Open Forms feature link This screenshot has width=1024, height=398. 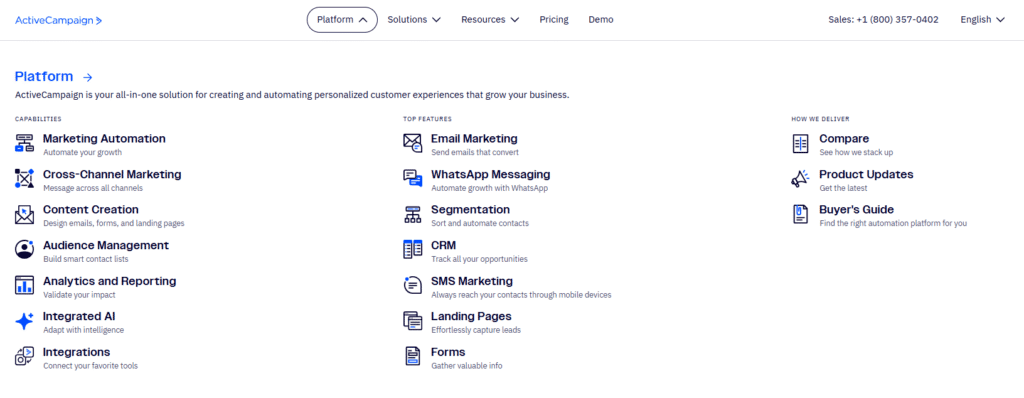448,352
